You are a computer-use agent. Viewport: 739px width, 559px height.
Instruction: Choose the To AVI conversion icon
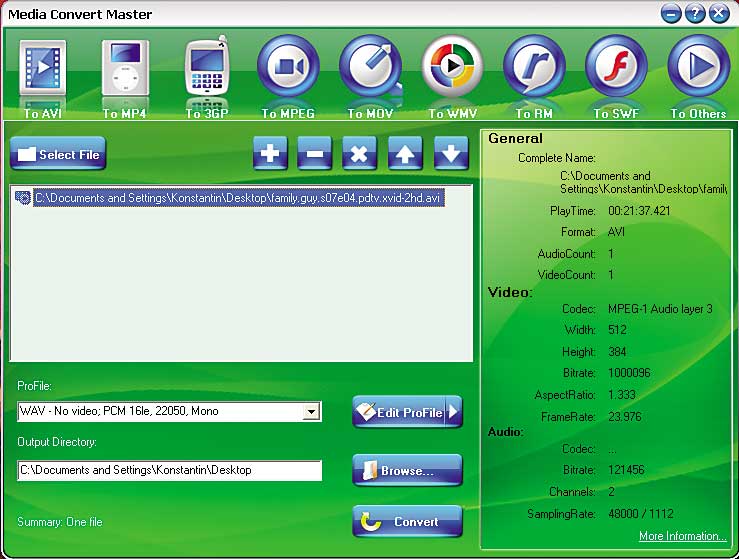point(42,68)
